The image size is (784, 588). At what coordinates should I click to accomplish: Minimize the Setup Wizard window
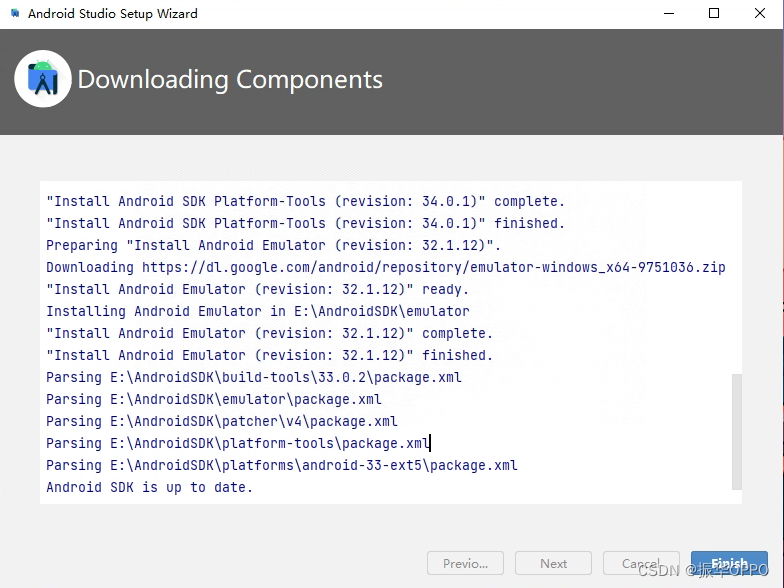pos(668,14)
